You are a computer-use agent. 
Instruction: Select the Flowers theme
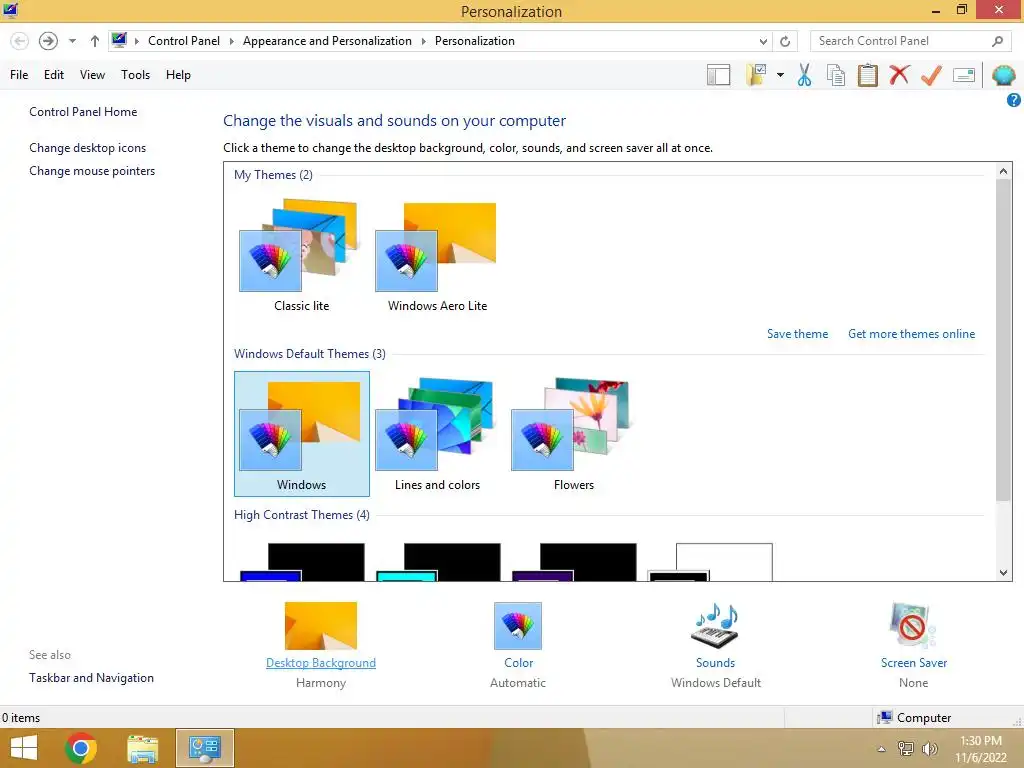573,434
